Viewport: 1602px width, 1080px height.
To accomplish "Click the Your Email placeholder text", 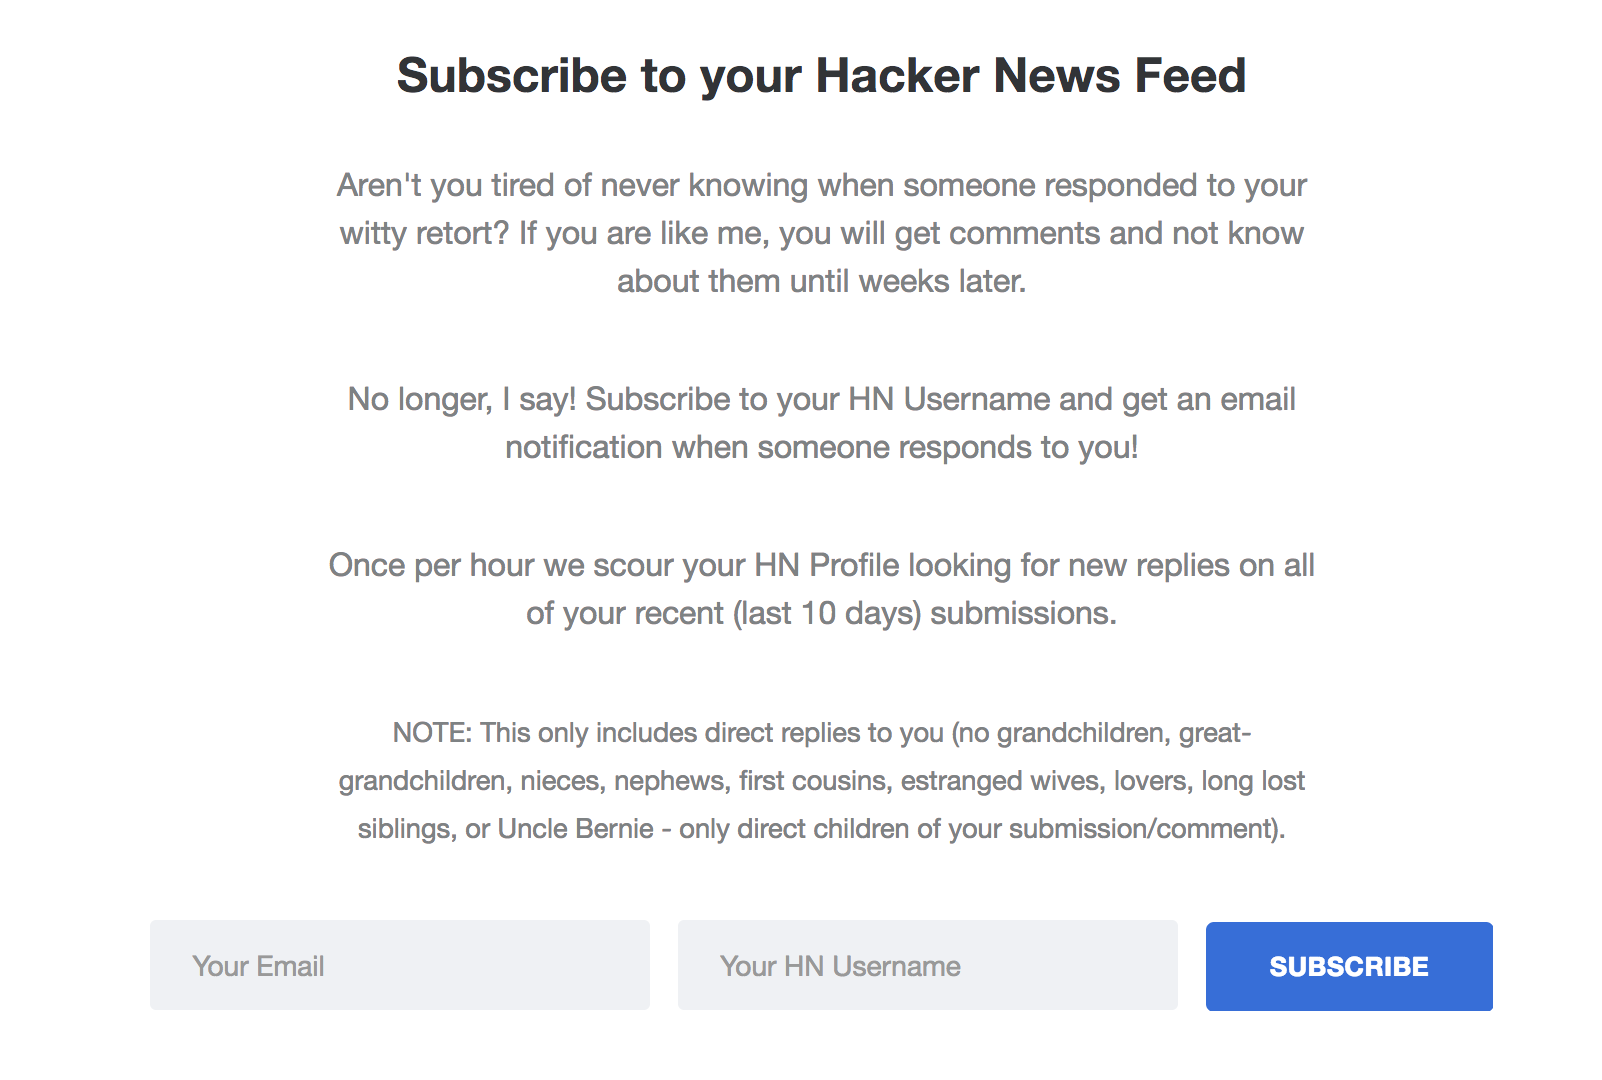I will [x=258, y=965].
